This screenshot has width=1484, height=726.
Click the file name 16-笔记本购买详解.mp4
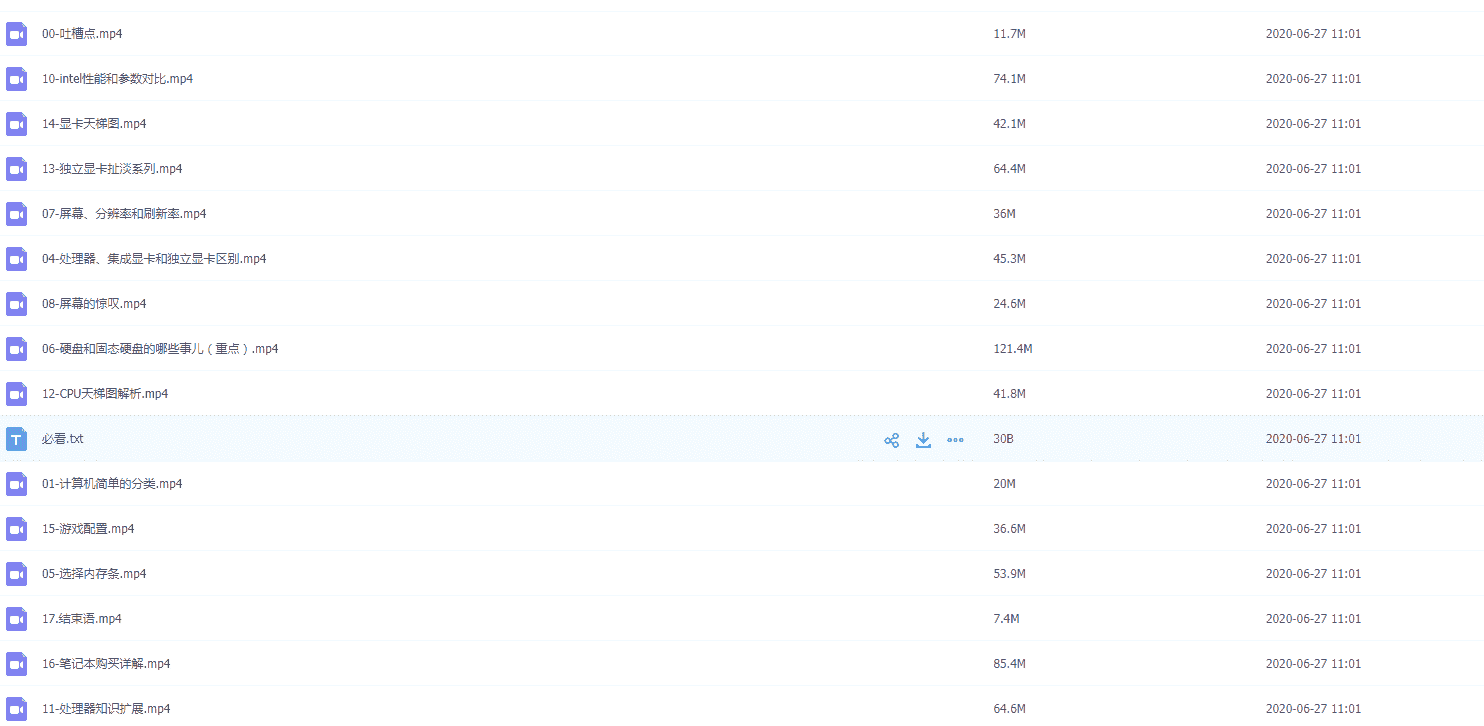[x=106, y=664]
